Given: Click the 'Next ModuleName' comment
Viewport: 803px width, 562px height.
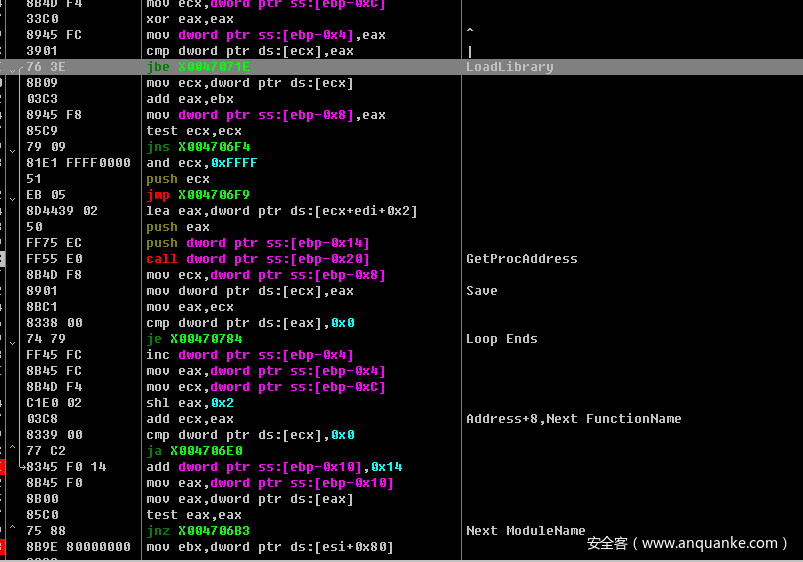Looking at the screenshot, I should click(x=525, y=531).
